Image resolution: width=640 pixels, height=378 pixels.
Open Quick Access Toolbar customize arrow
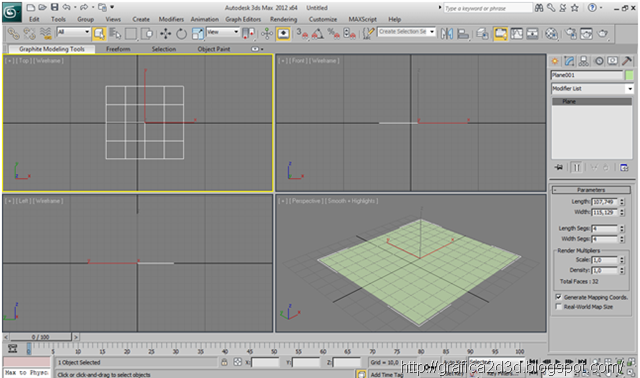pyautogui.click(x=112, y=7)
